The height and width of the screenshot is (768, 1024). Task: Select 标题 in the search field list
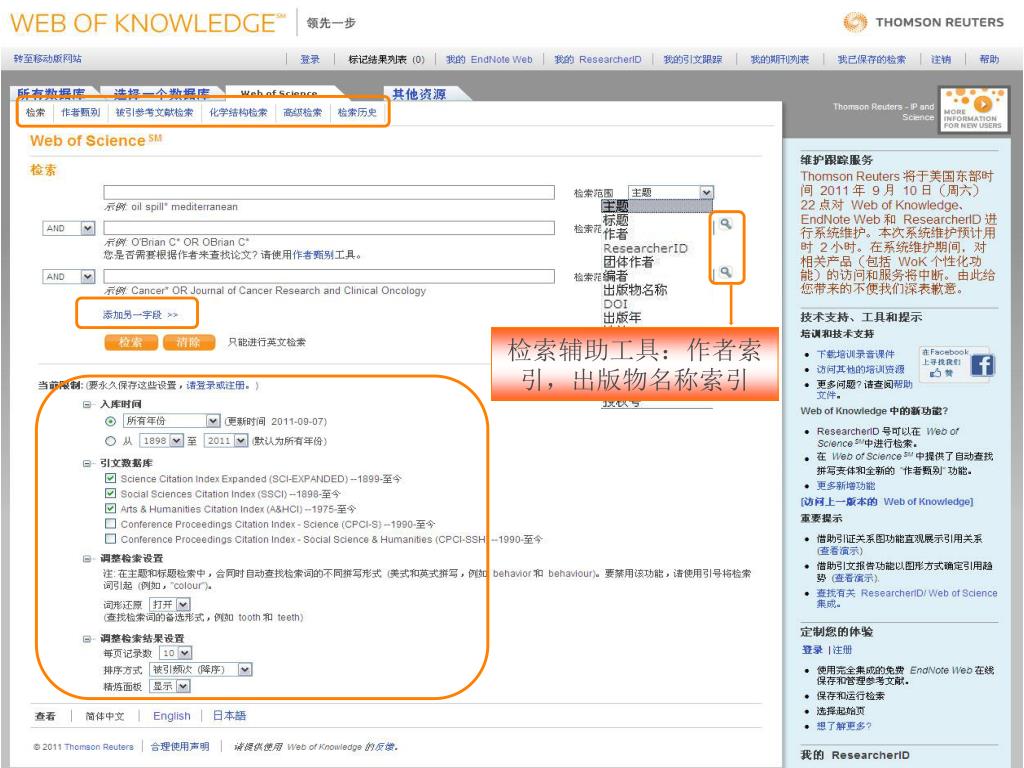(x=615, y=220)
